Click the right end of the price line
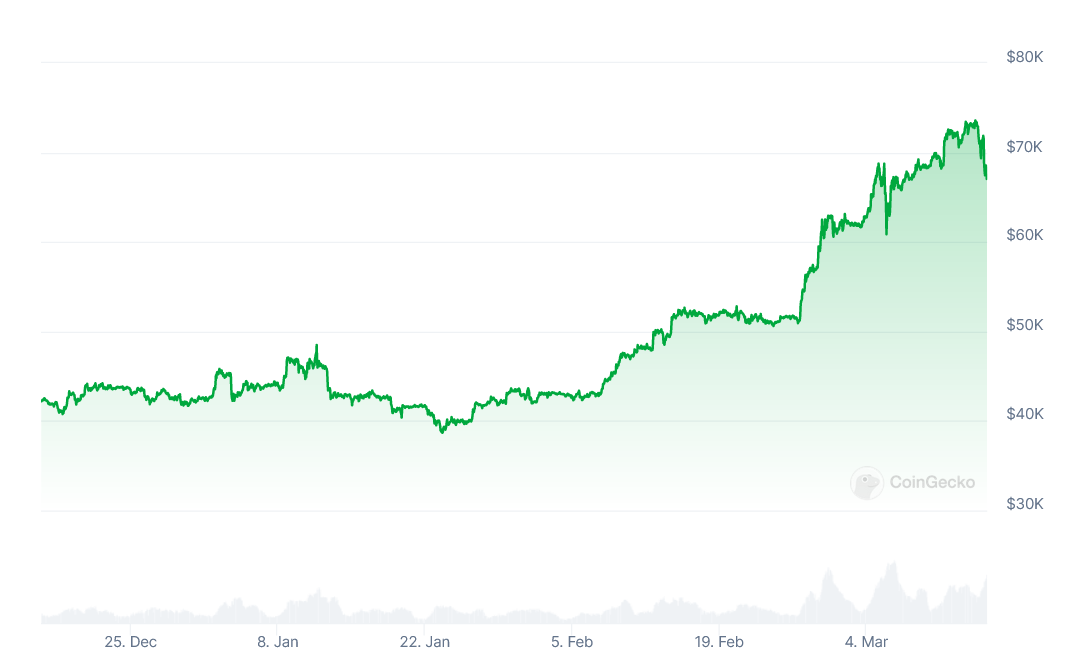Image resolution: width=1072 pixels, height=671 pixels. click(x=986, y=176)
